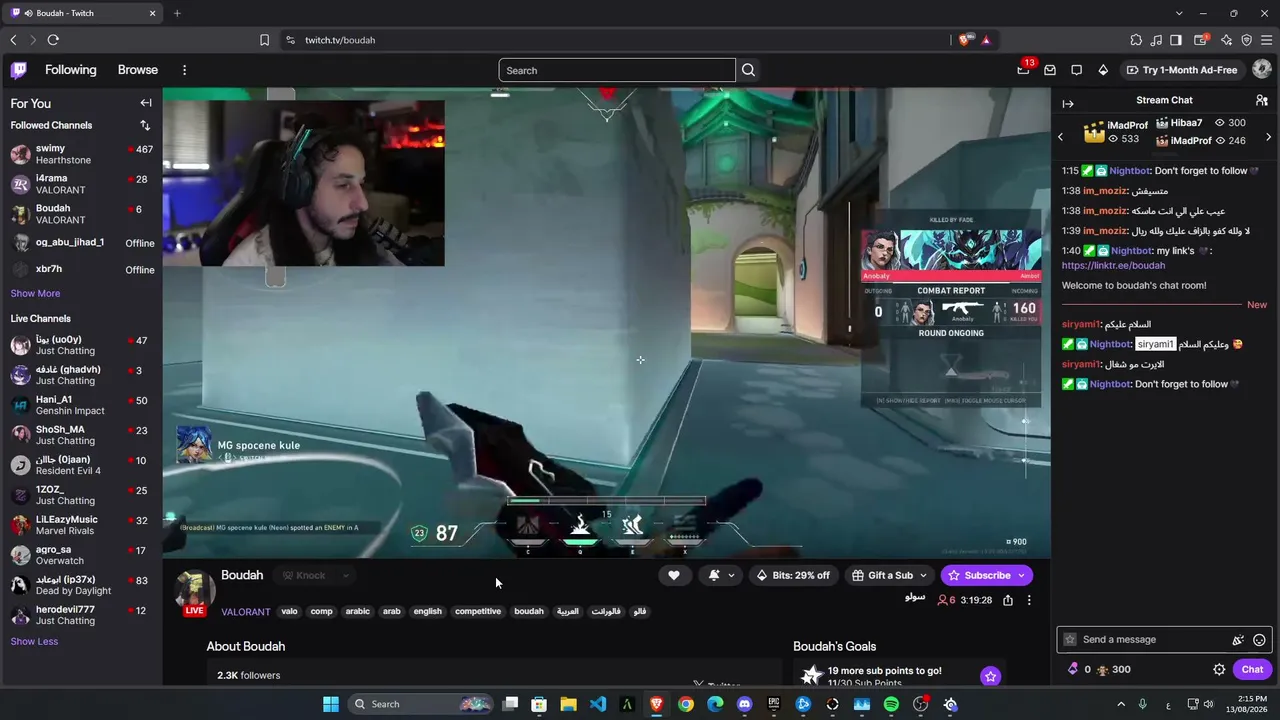Click Show Less under Live Channels
The image size is (1280, 720).
(34, 641)
